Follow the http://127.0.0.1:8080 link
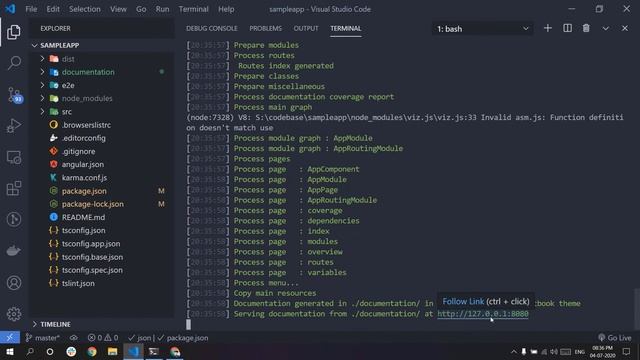The height and width of the screenshot is (360, 640). coord(483,314)
